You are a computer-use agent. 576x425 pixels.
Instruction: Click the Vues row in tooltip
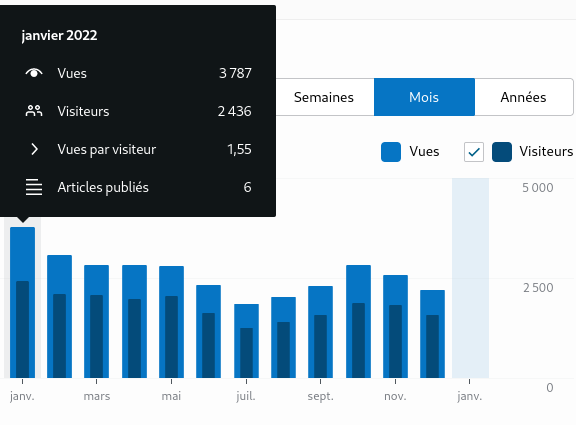(138, 73)
